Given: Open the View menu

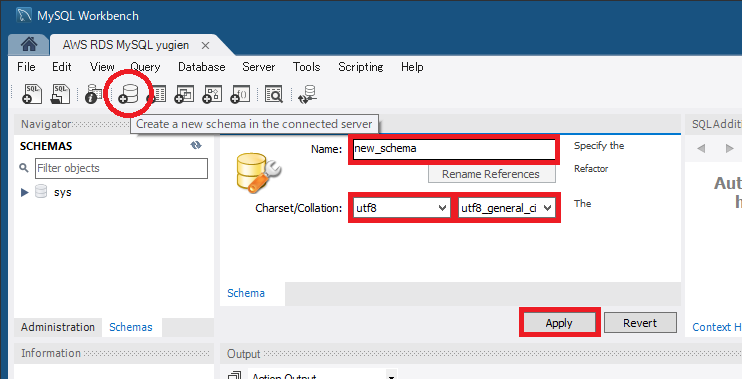Looking at the screenshot, I should 102,67.
